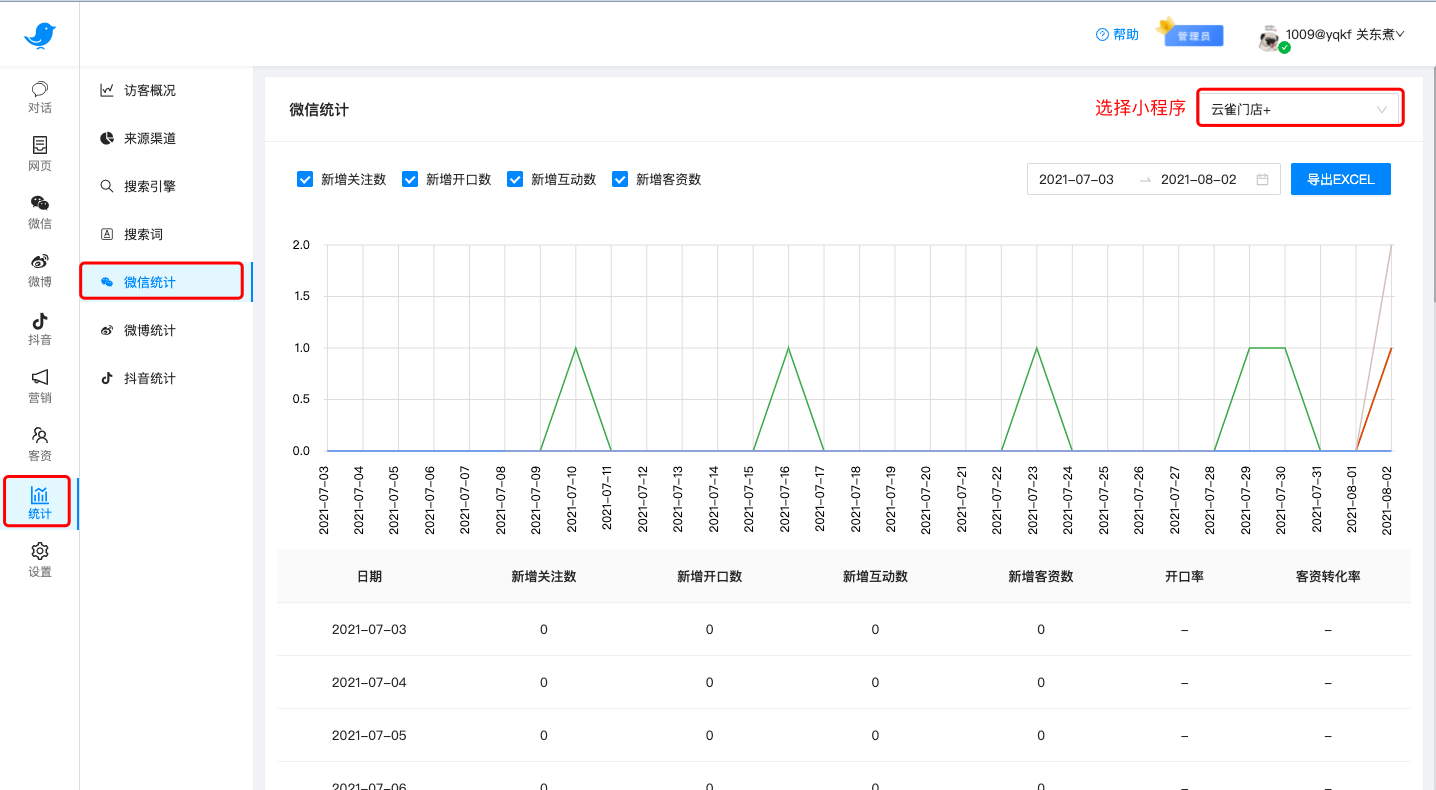Viewport: 1436px width, 790px height.
Task: Click the 导出EXCEL button
Action: (x=1340, y=180)
